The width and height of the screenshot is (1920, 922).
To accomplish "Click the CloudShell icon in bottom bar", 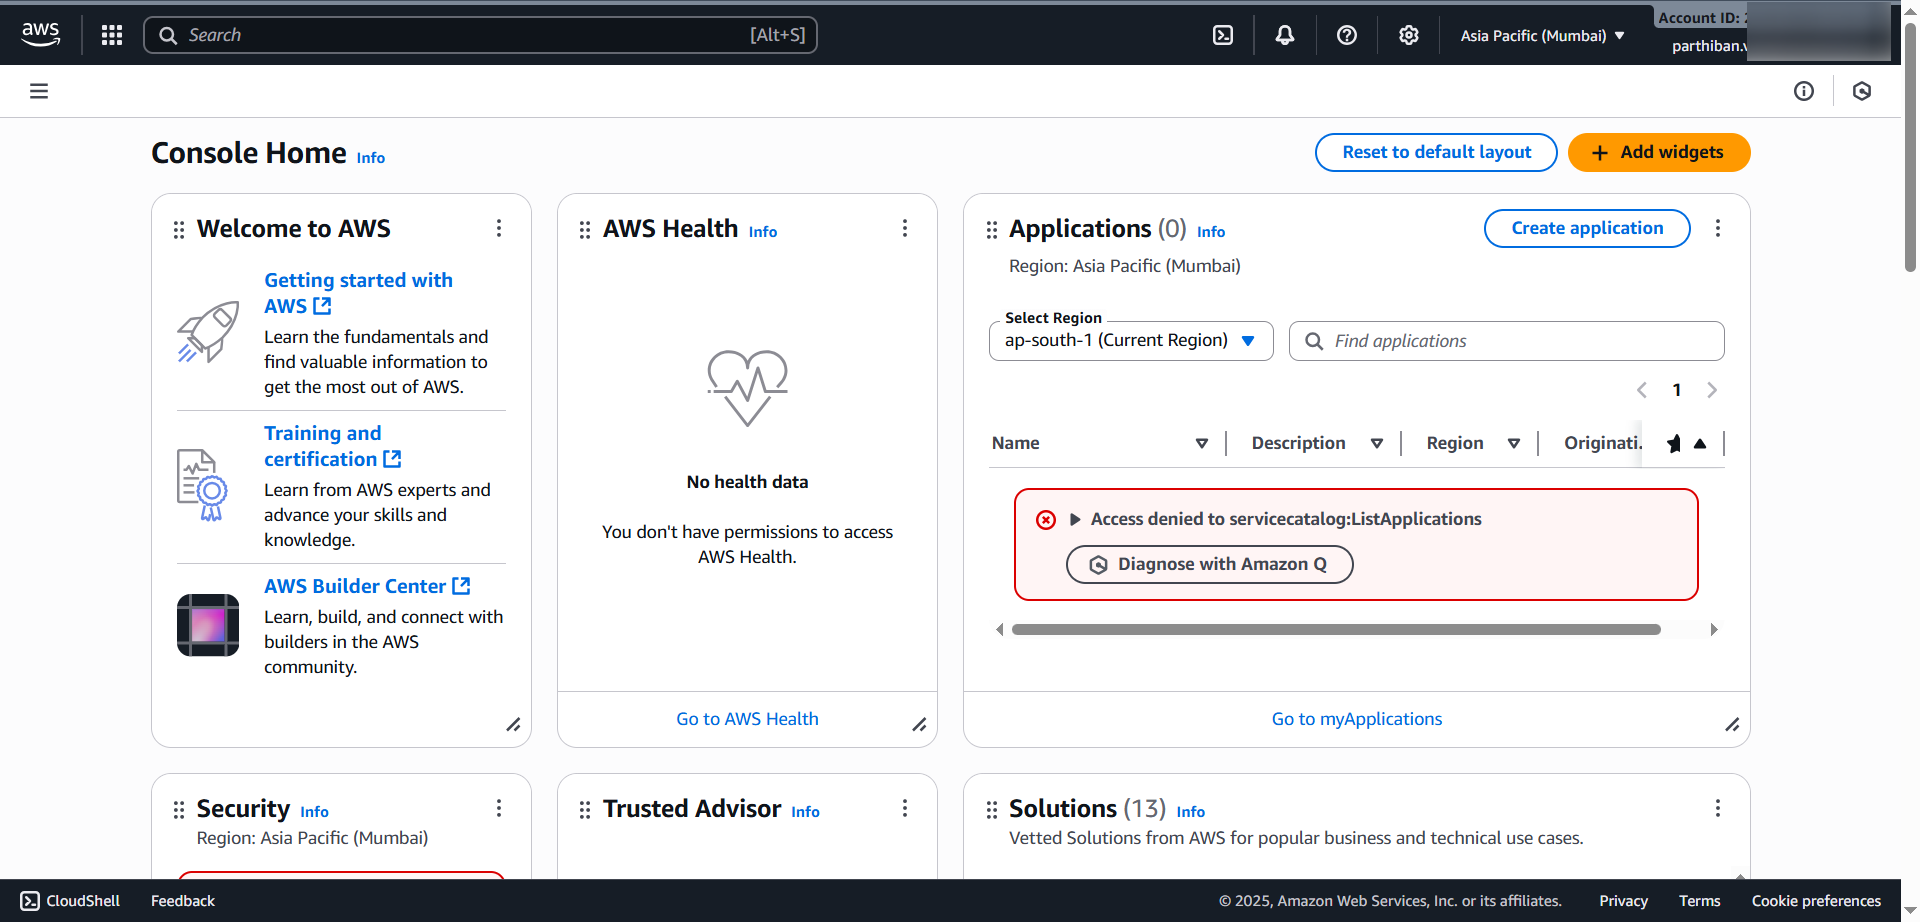I will click(28, 900).
